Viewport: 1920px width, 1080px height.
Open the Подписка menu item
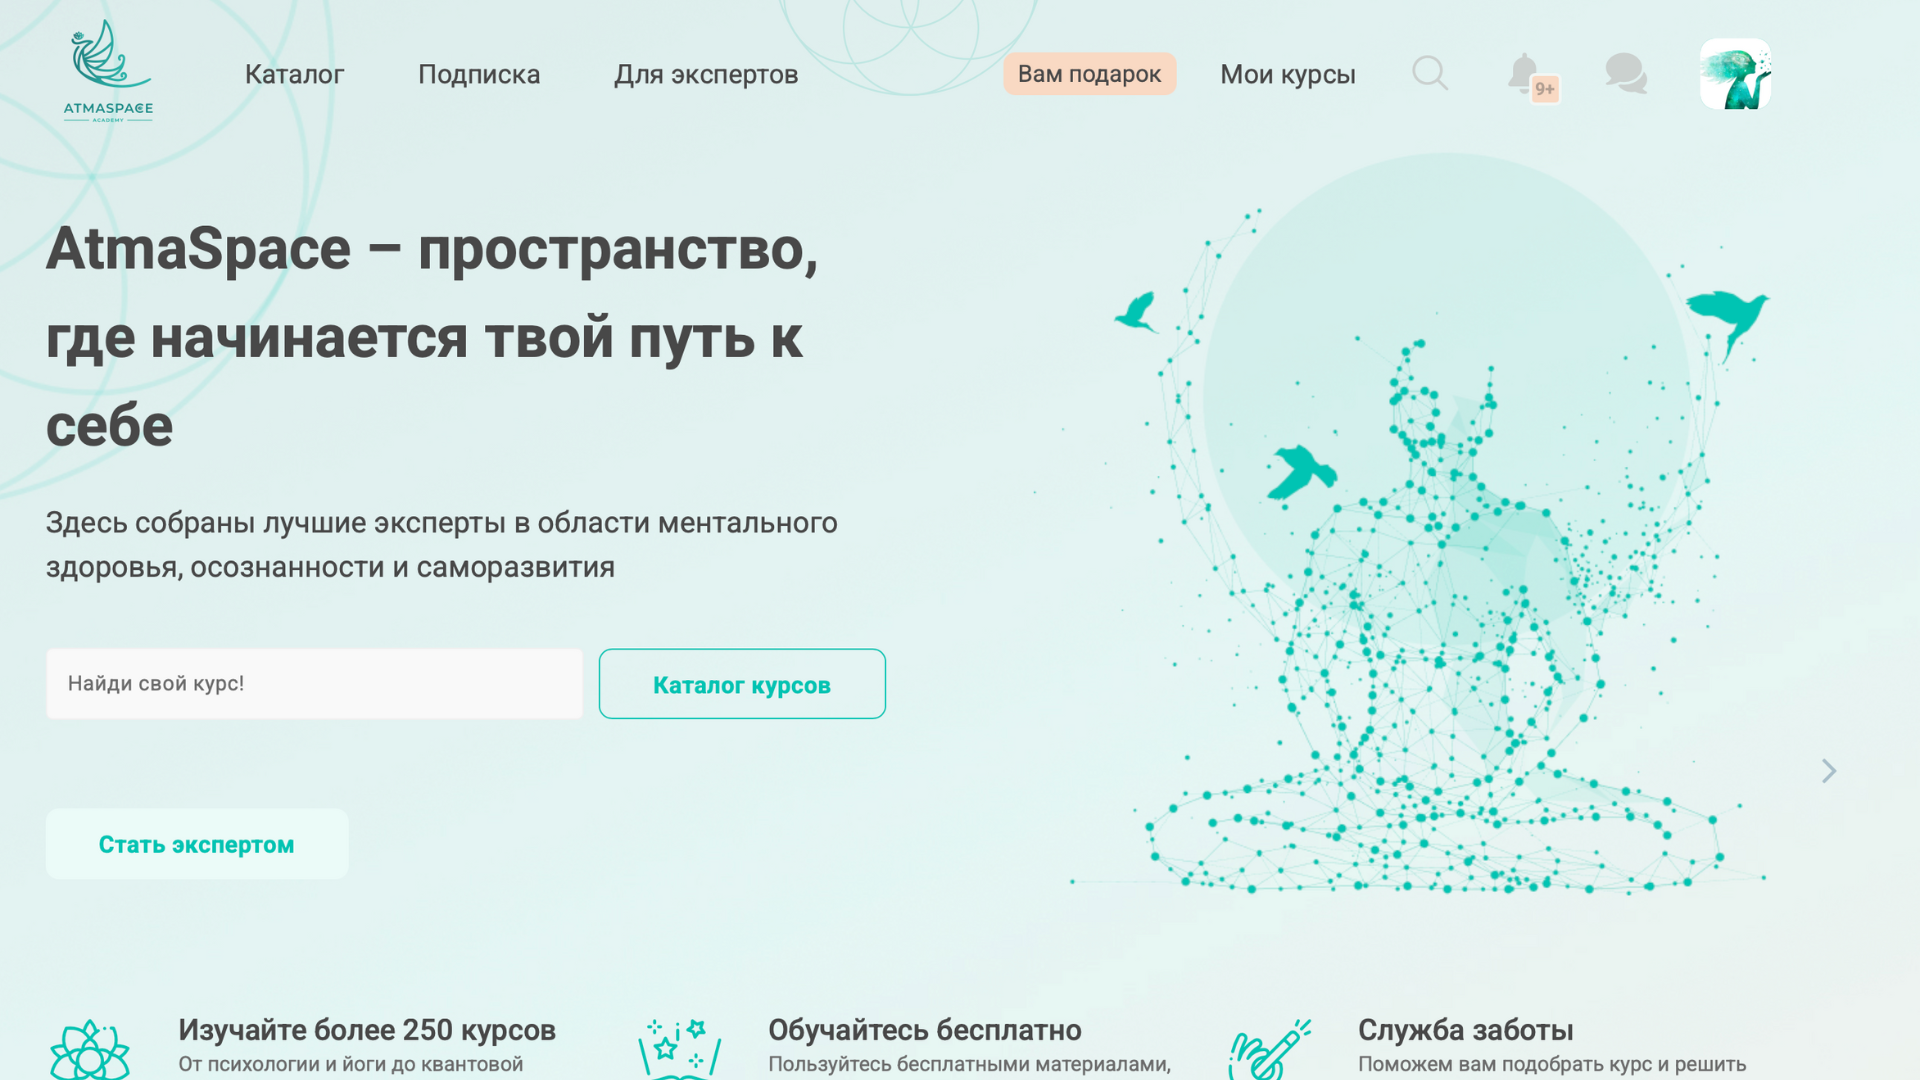coord(479,74)
